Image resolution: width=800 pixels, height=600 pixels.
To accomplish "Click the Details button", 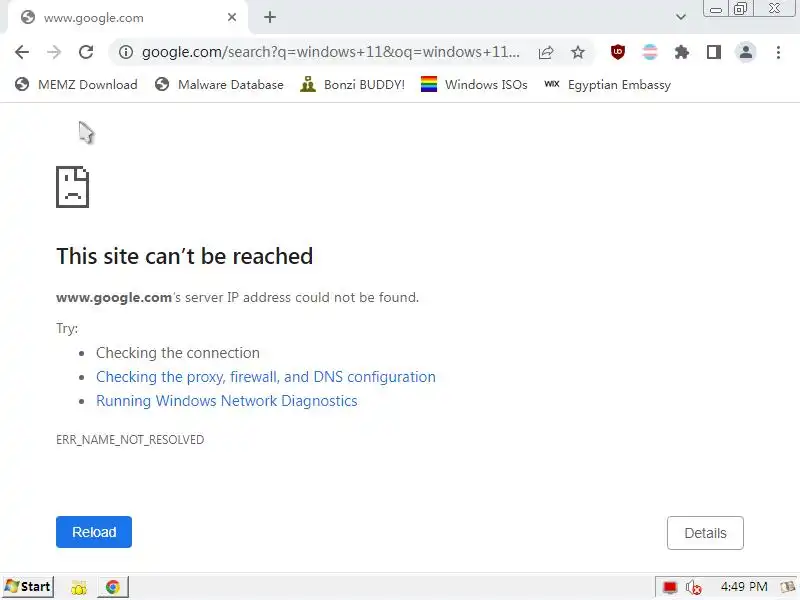I will coord(705,533).
